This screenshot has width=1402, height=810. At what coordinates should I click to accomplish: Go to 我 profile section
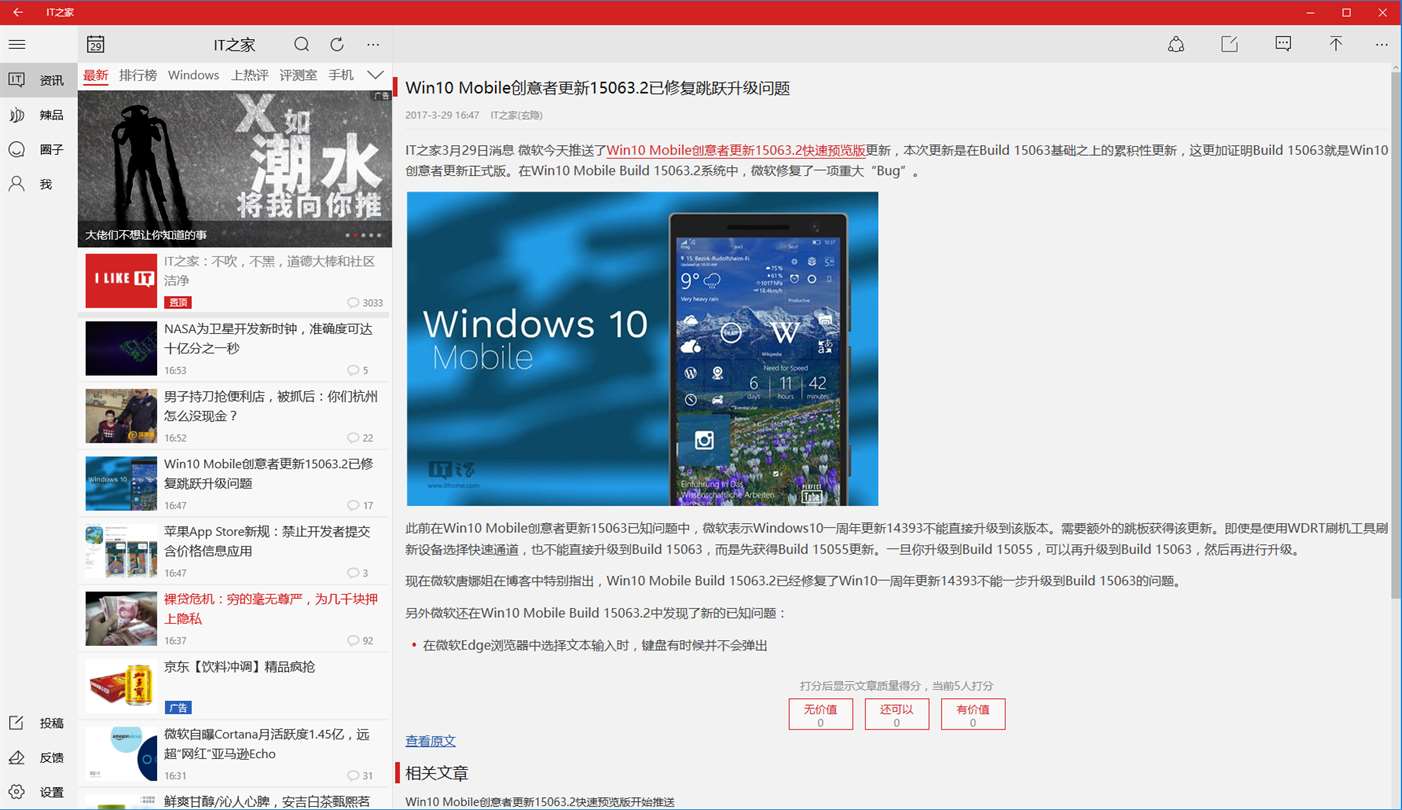click(x=39, y=184)
